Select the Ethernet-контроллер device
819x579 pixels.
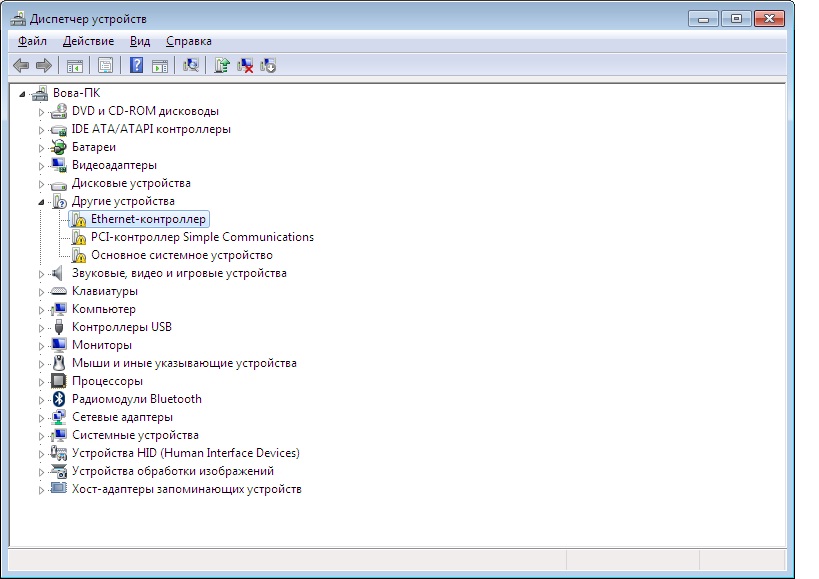[x=148, y=219]
